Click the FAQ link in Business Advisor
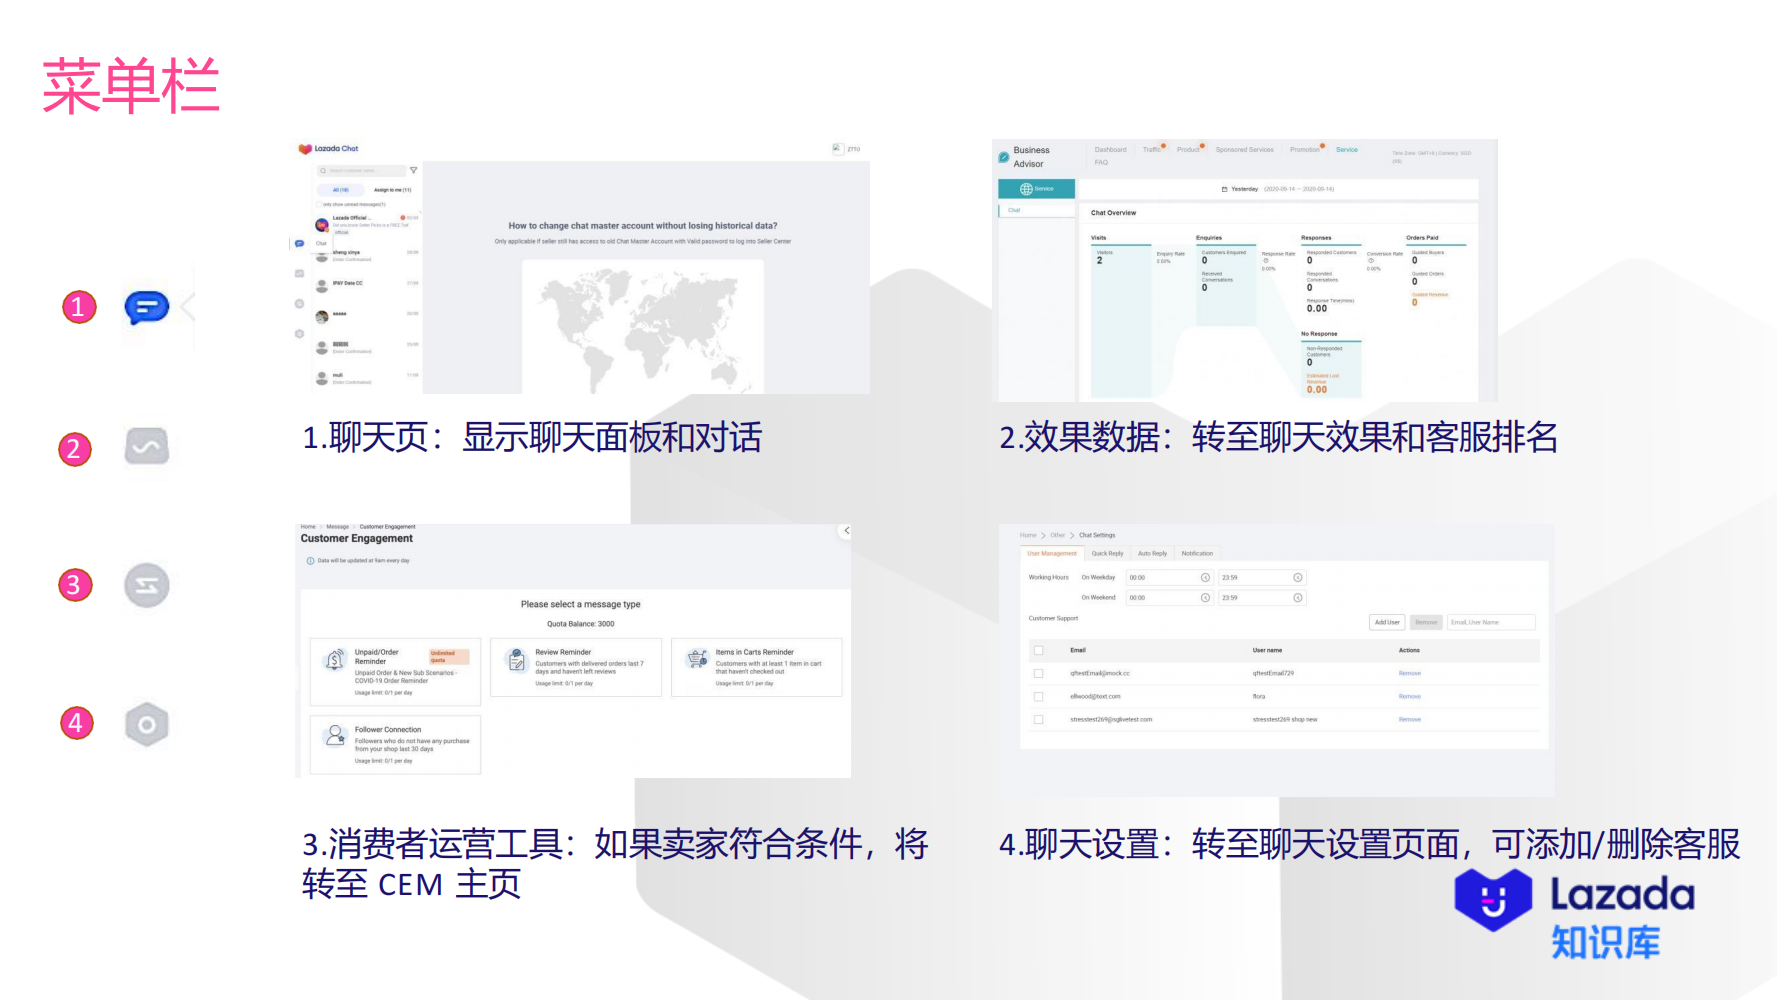Screen dimensions: 1778x1000 pyautogui.click(x=1101, y=162)
